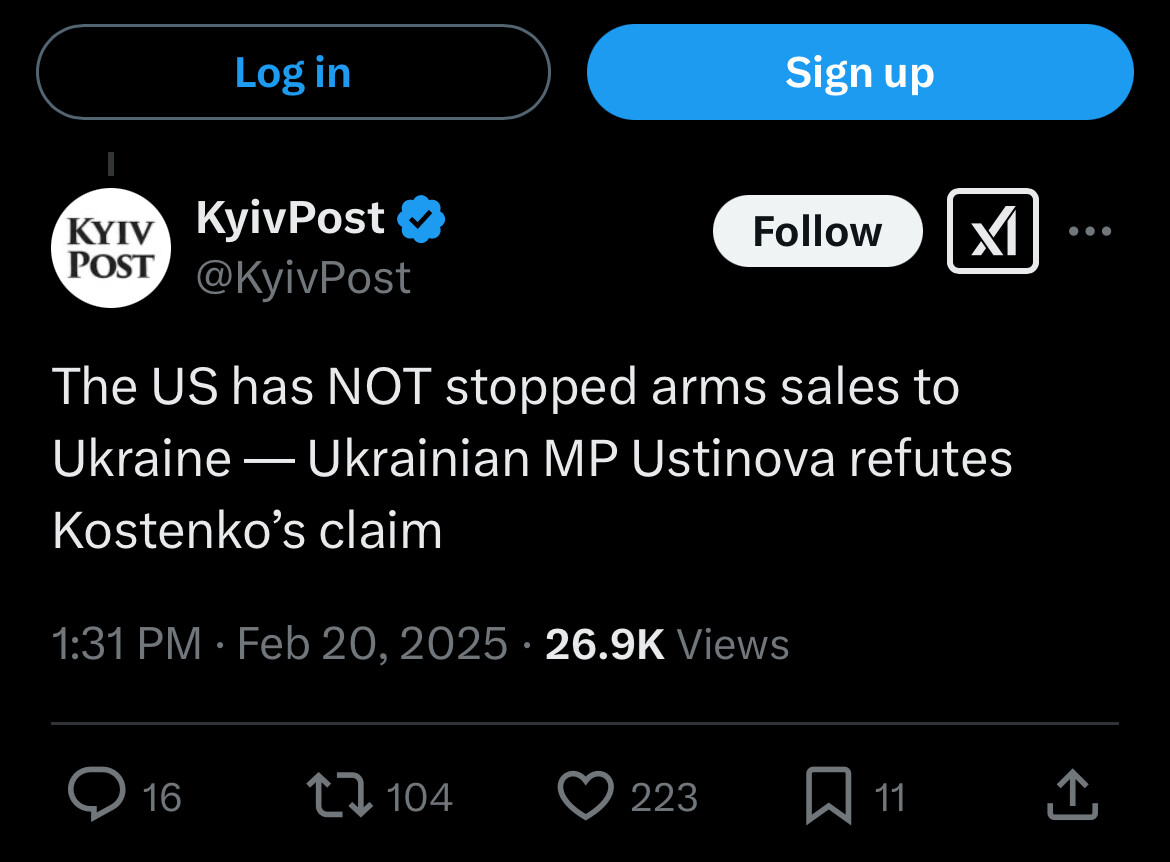
Task: Click the 1:31 PM timestamp link
Action: click(x=127, y=644)
